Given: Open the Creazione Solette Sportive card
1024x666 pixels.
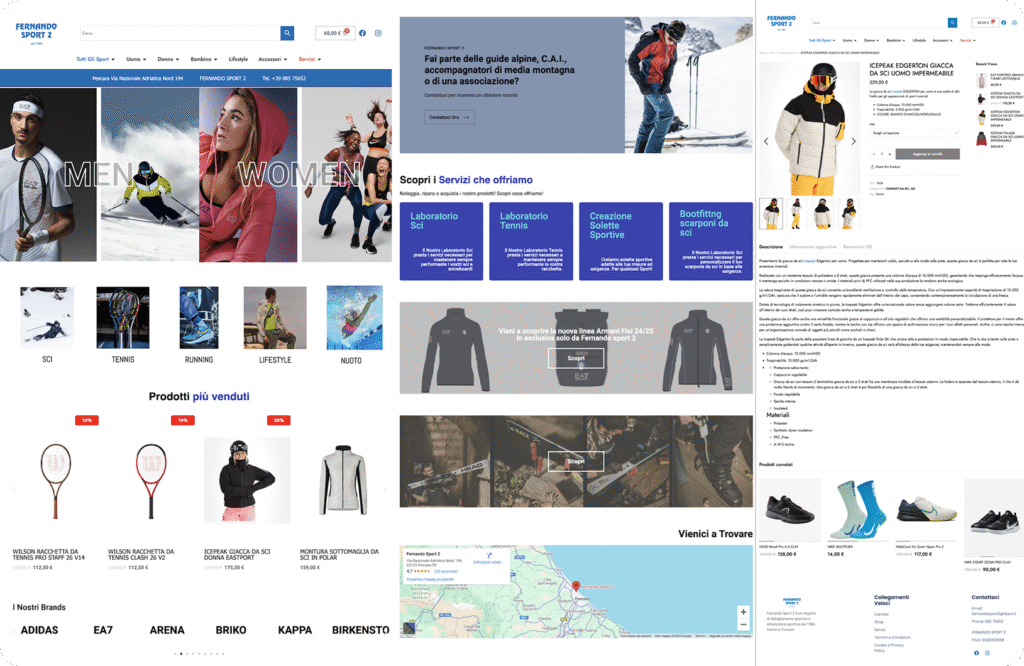Looking at the screenshot, I should (621, 241).
